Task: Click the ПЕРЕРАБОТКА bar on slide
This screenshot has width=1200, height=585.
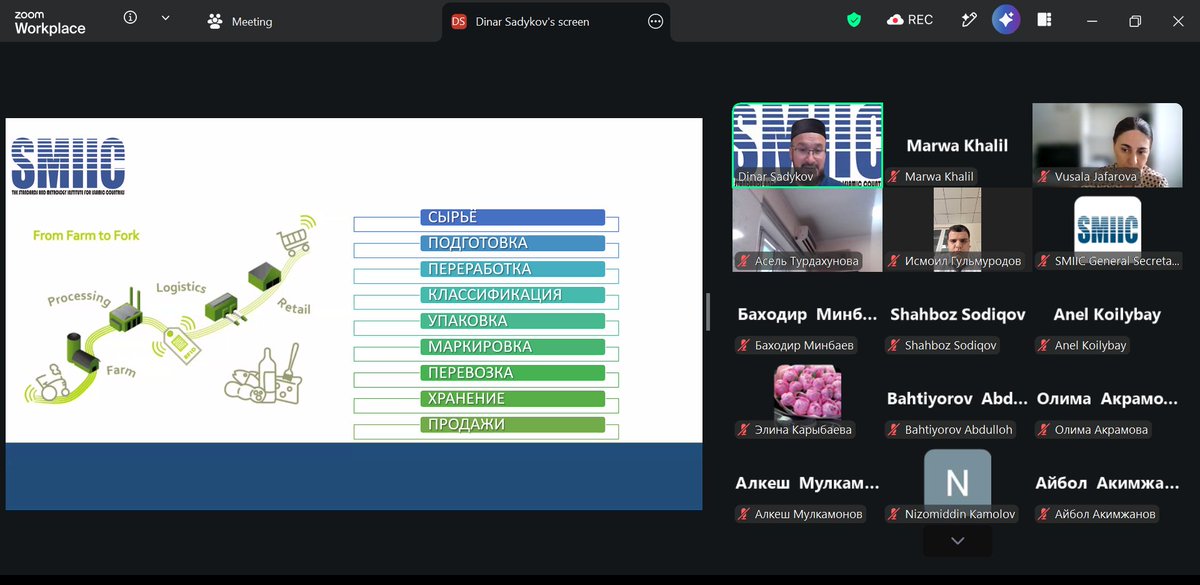Action: pos(512,269)
